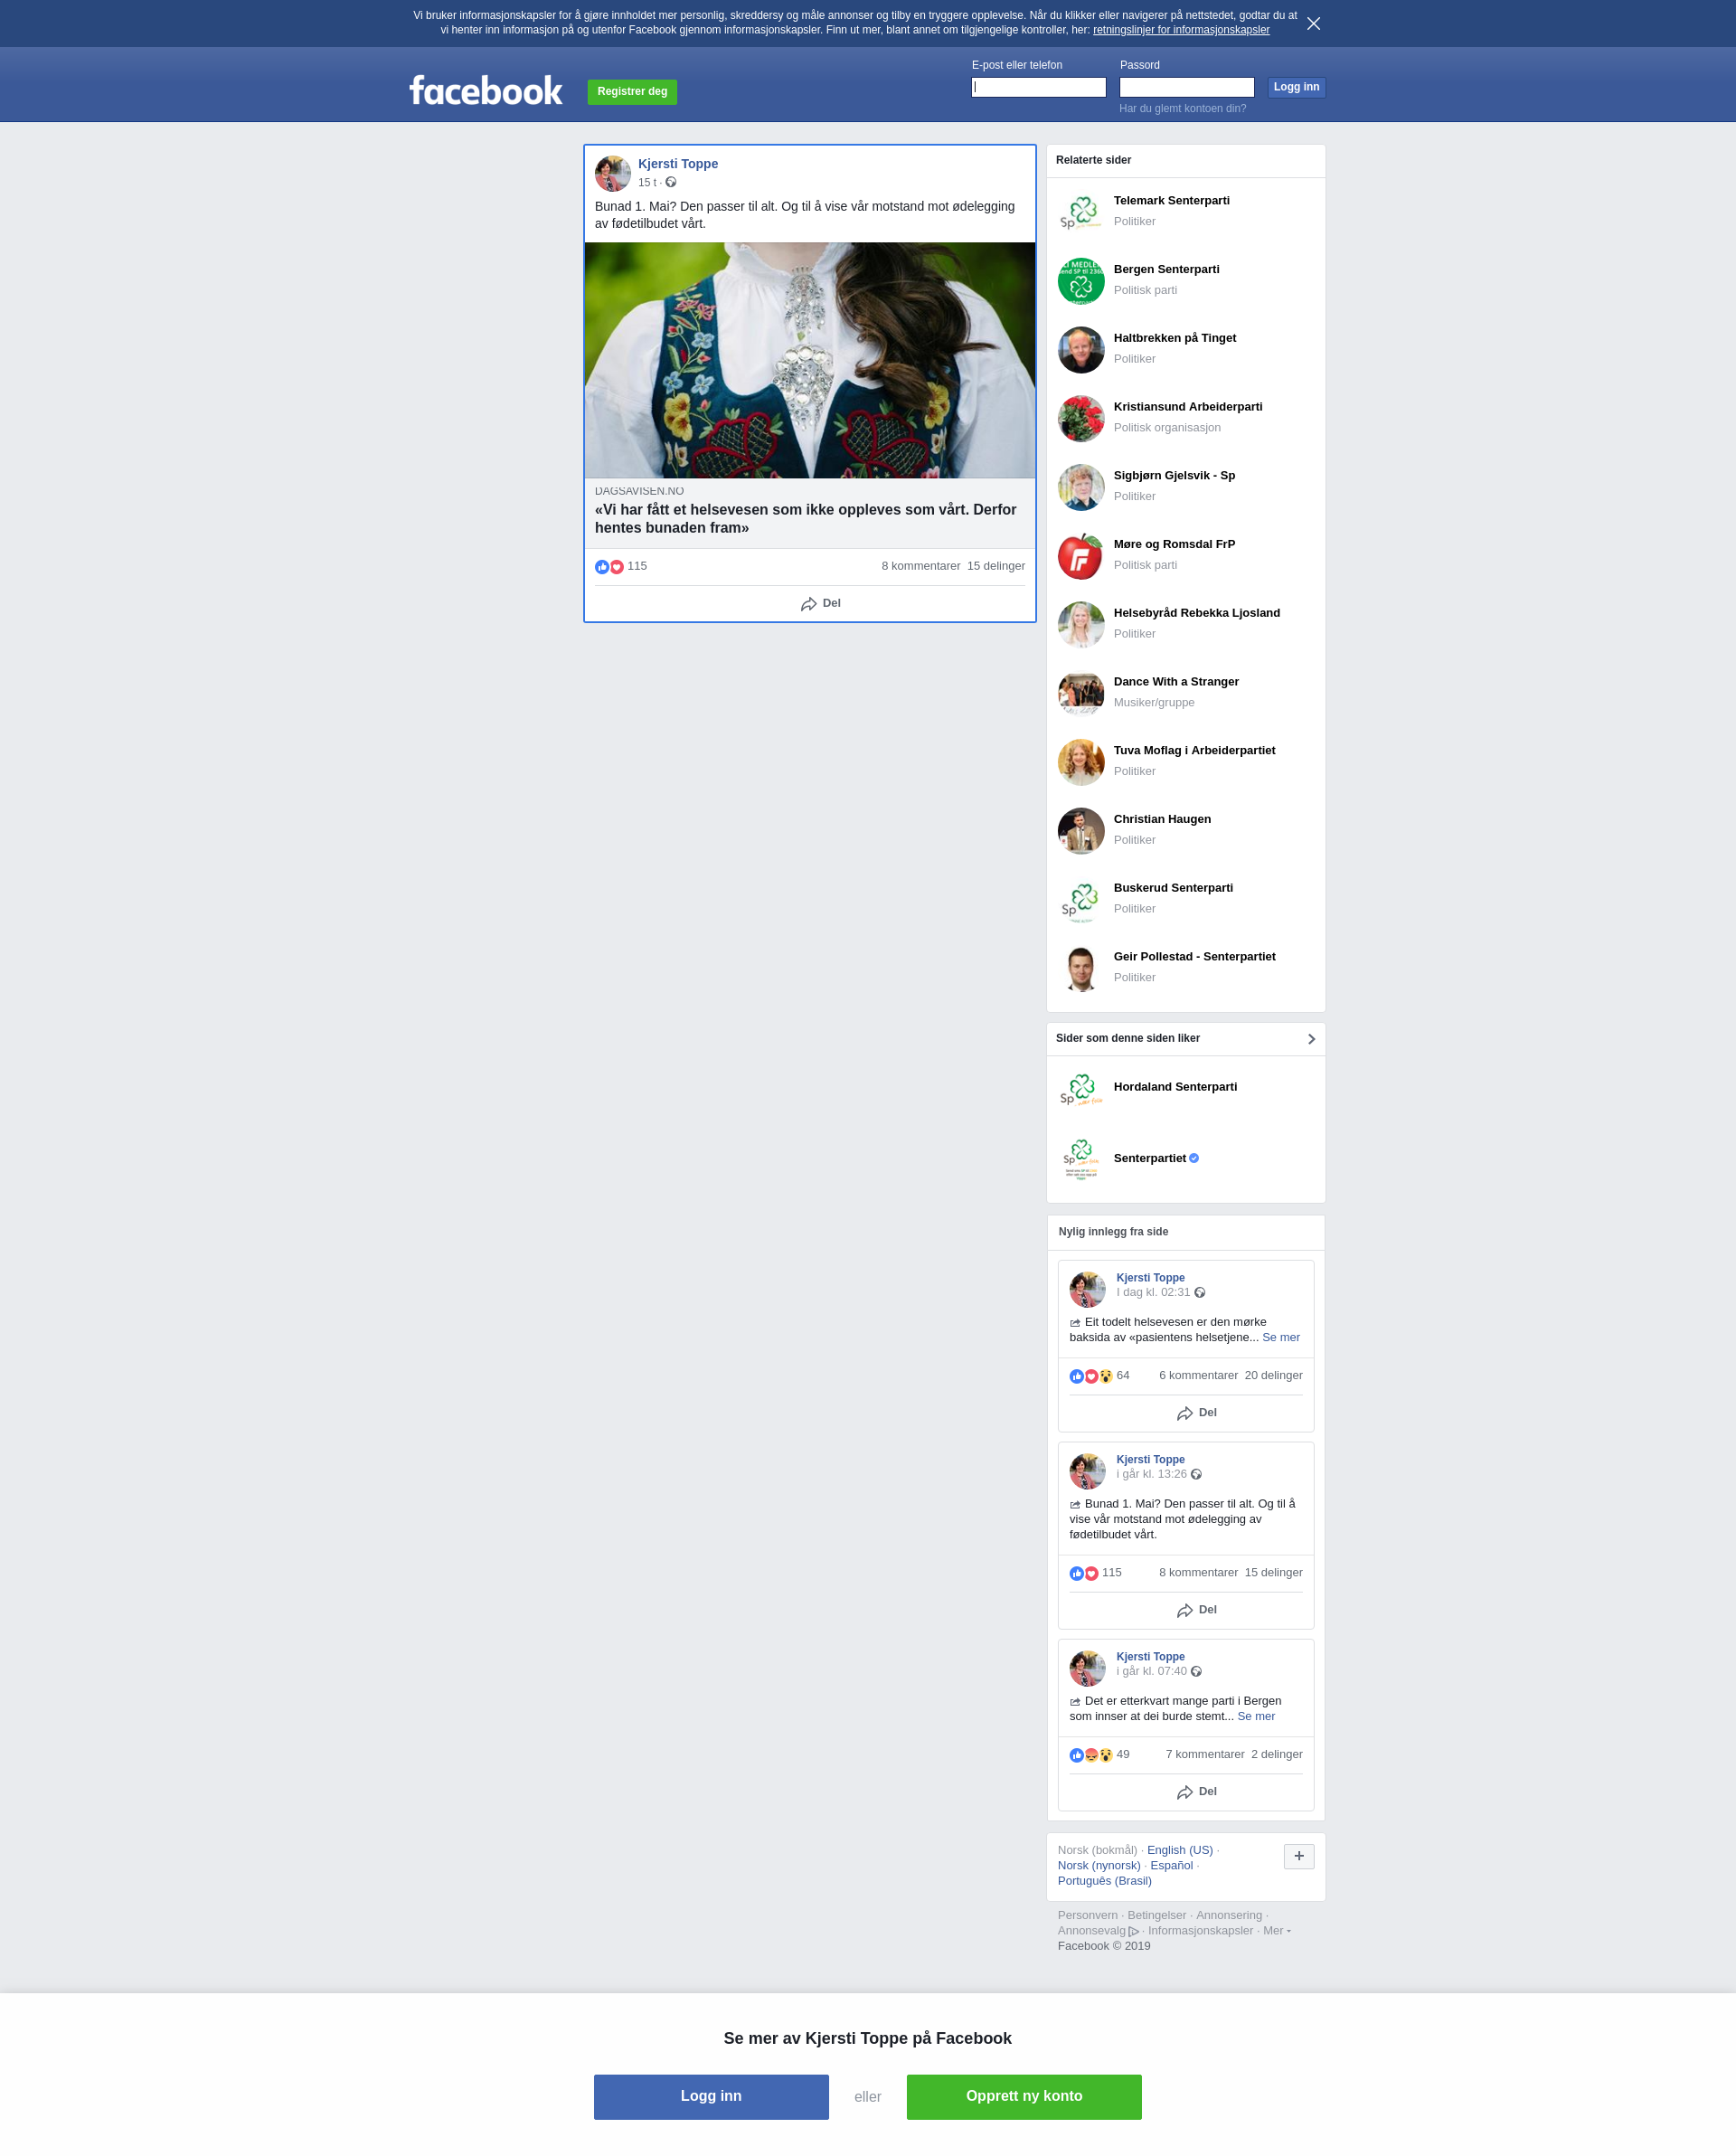Open Telemark Senterparti page name

[1171, 201]
